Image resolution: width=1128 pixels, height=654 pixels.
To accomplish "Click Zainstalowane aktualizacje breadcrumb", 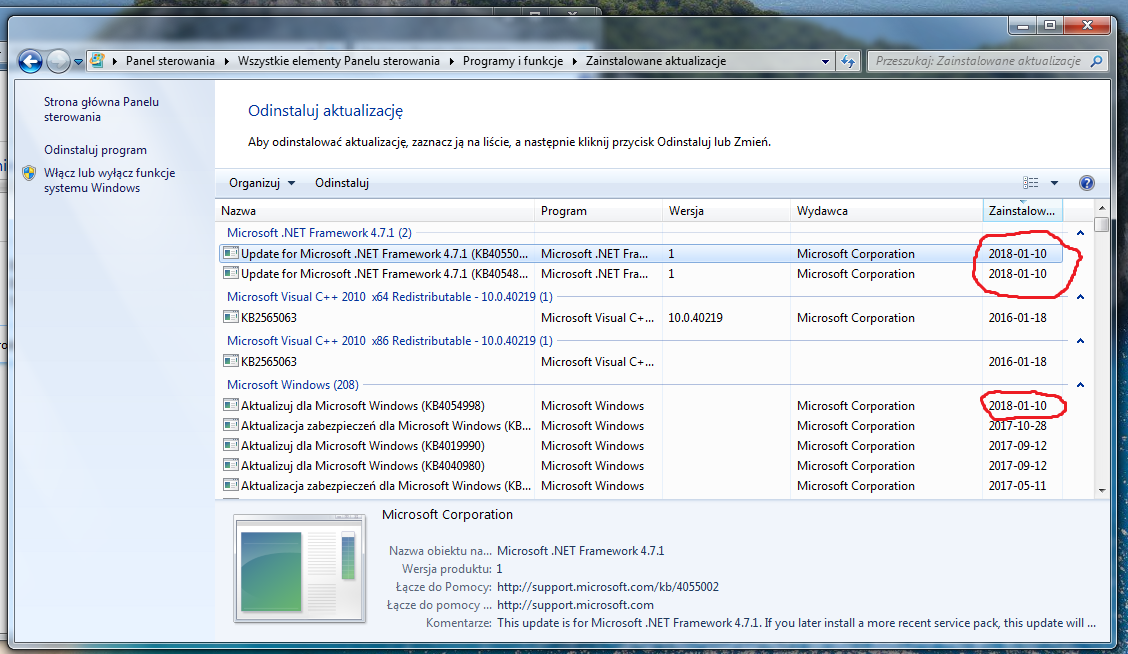I will [x=656, y=61].
